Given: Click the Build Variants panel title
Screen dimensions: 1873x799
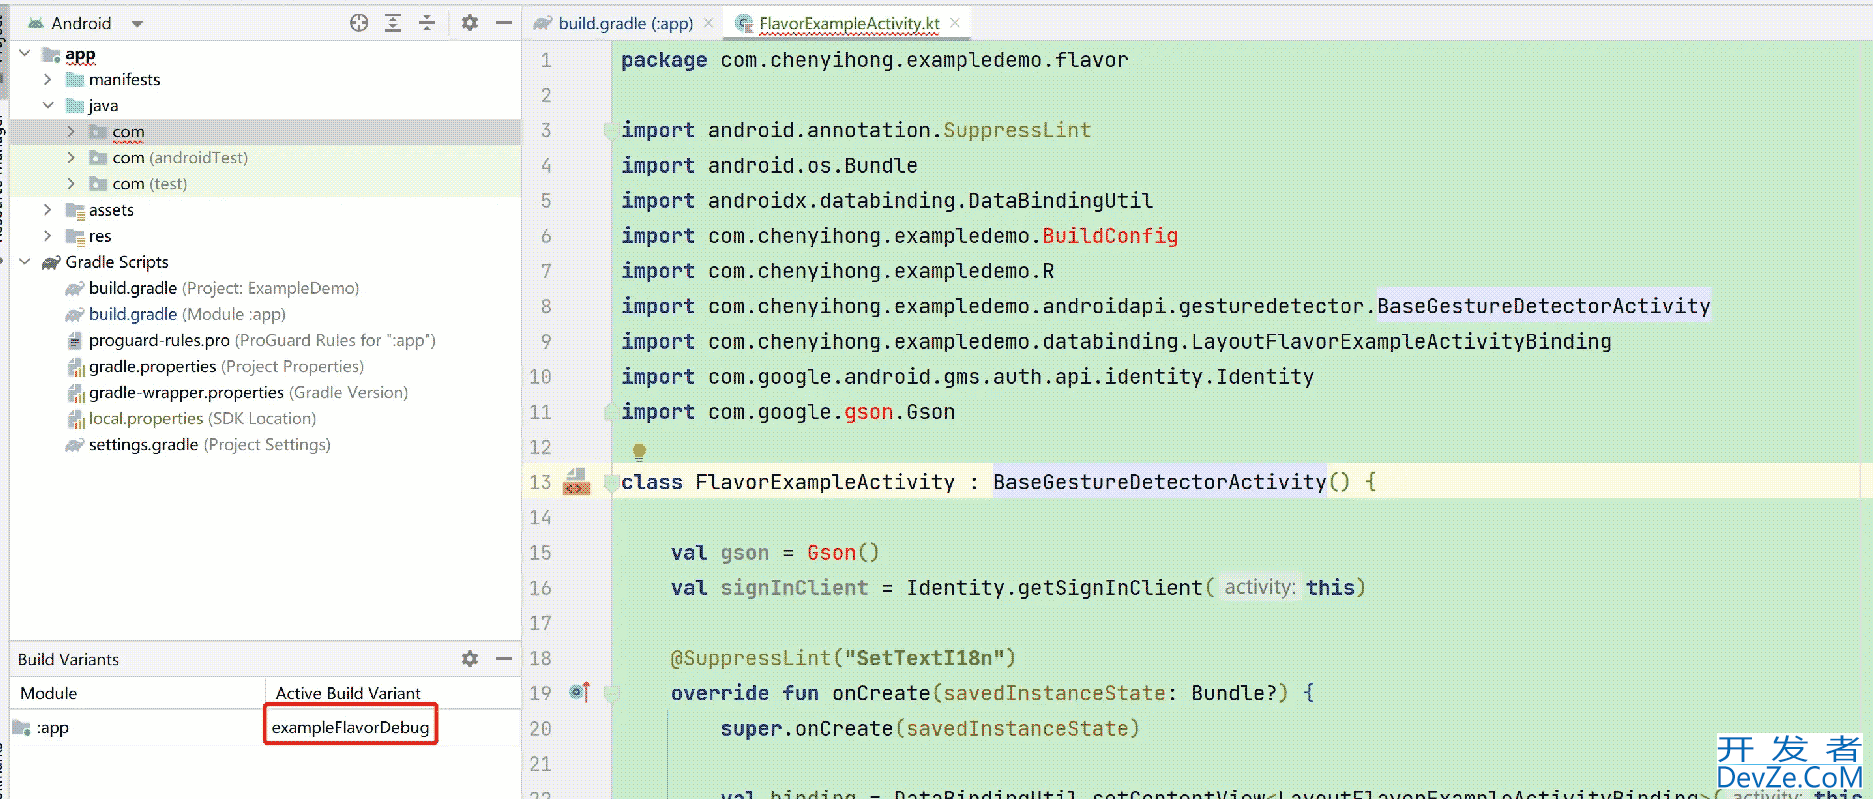Looking at the screenshot, I should (x=68, y=659).
